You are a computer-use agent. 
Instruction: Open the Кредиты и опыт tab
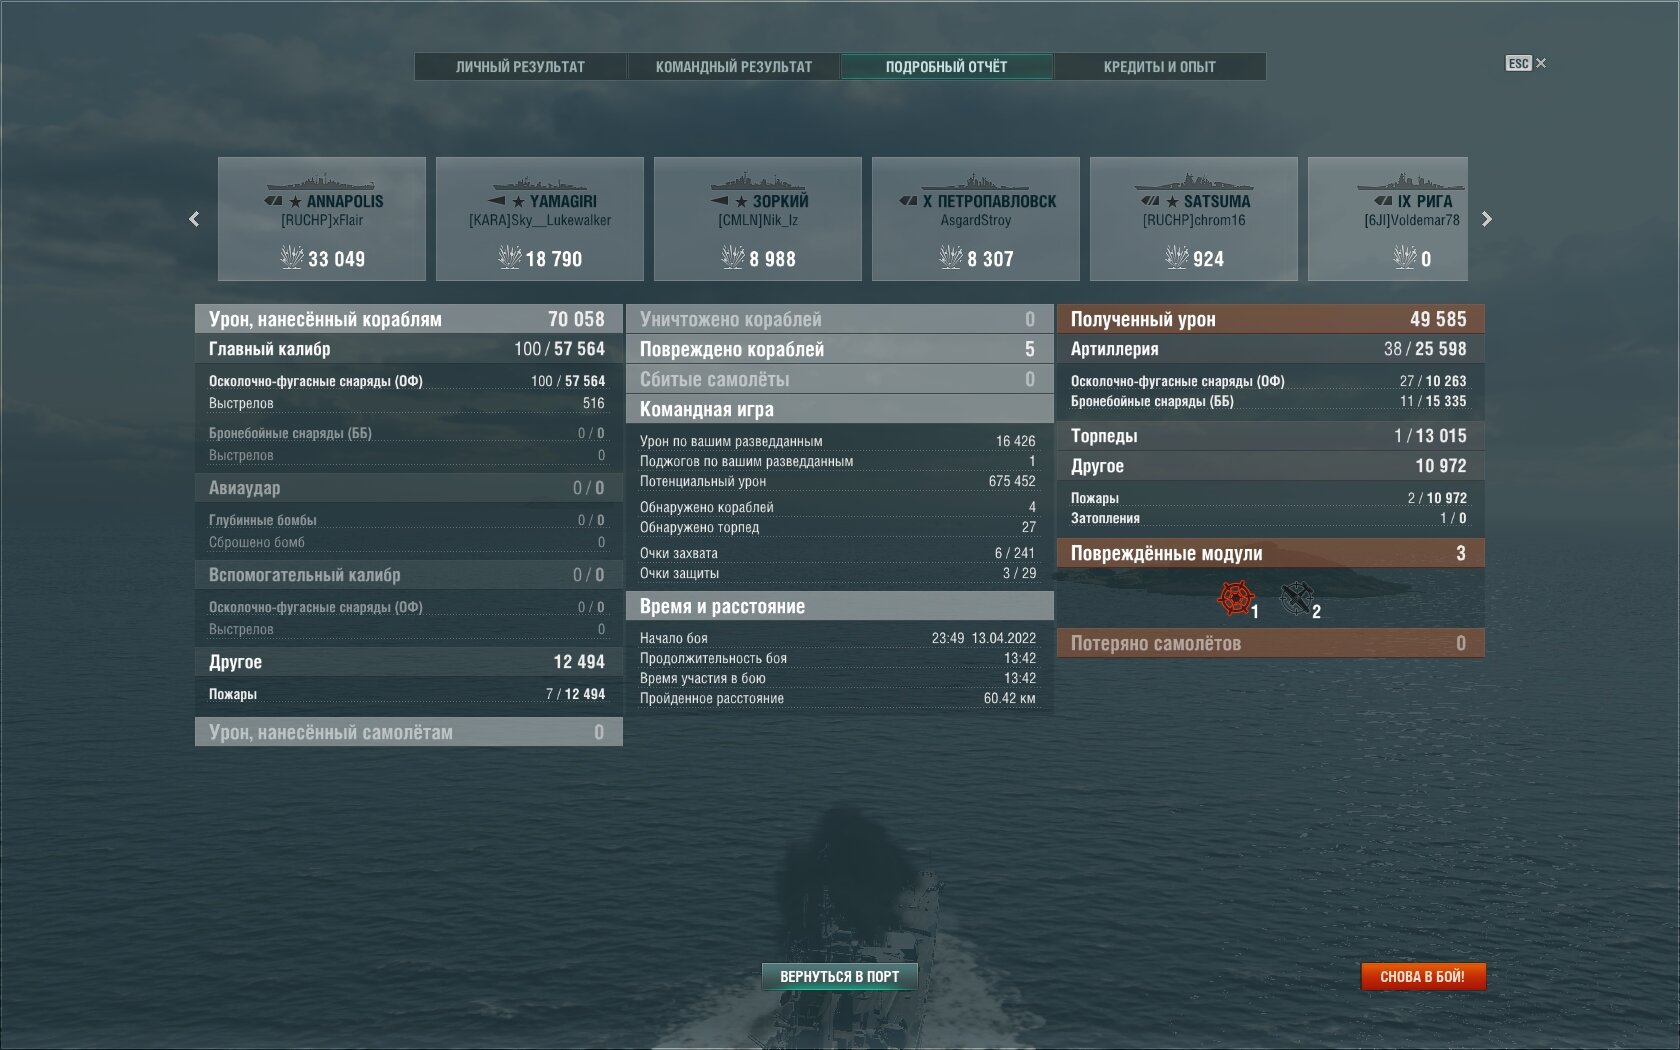pyautogui.click(x=1159, y=66)
